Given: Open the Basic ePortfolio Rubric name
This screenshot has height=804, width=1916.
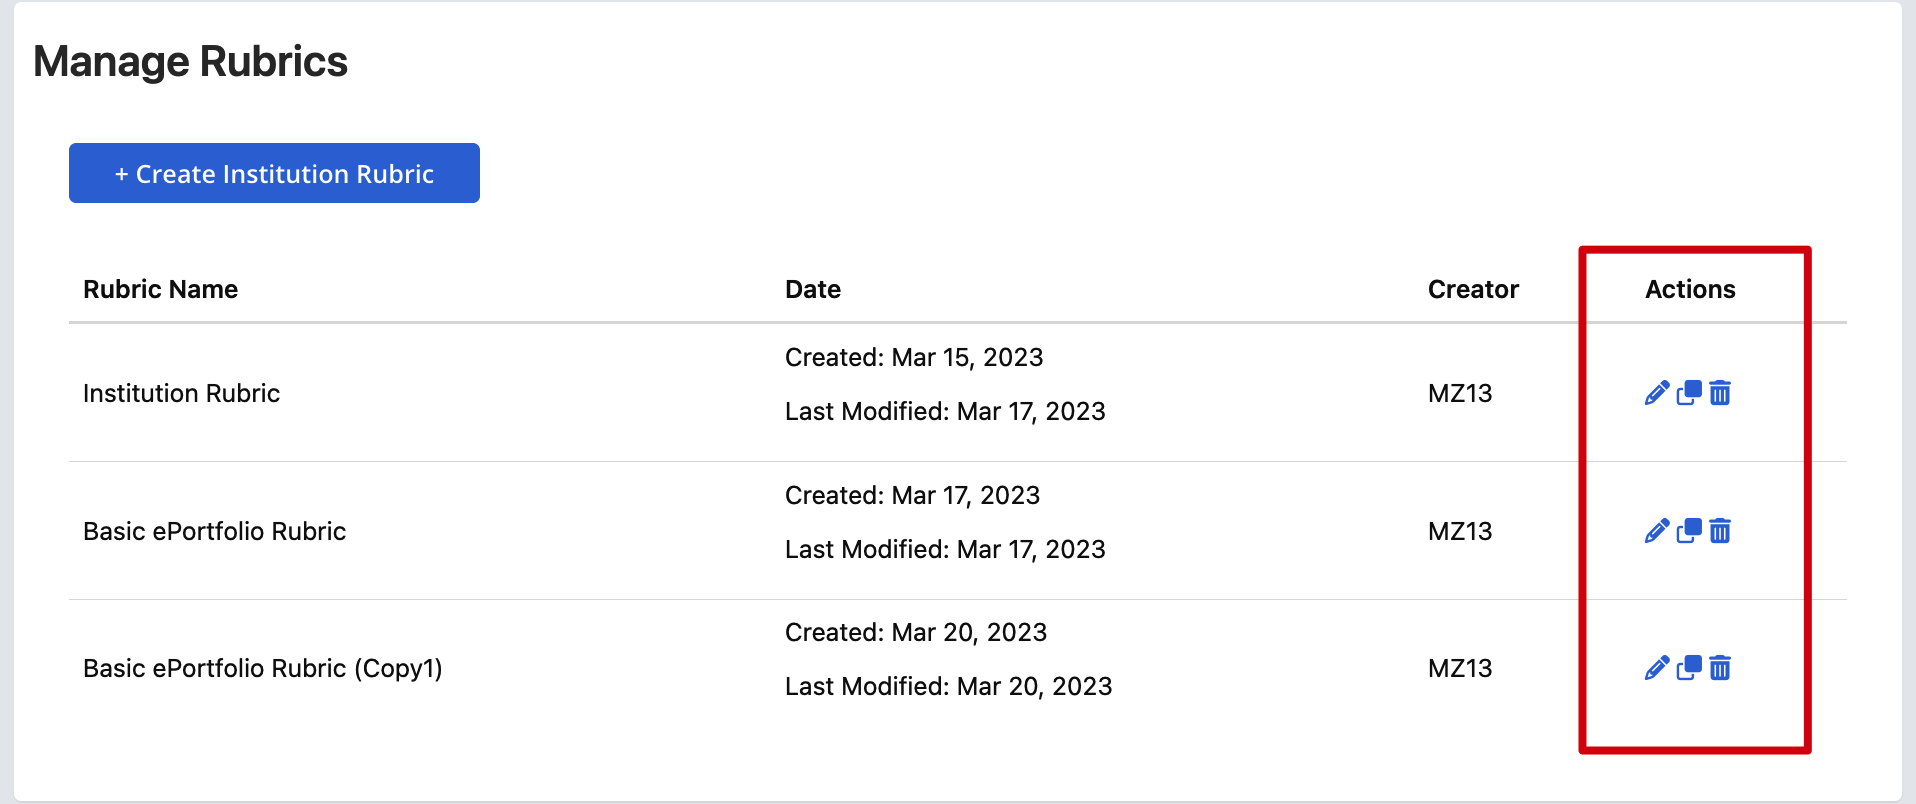Looking at the screenshot, I should click(214, 531).
